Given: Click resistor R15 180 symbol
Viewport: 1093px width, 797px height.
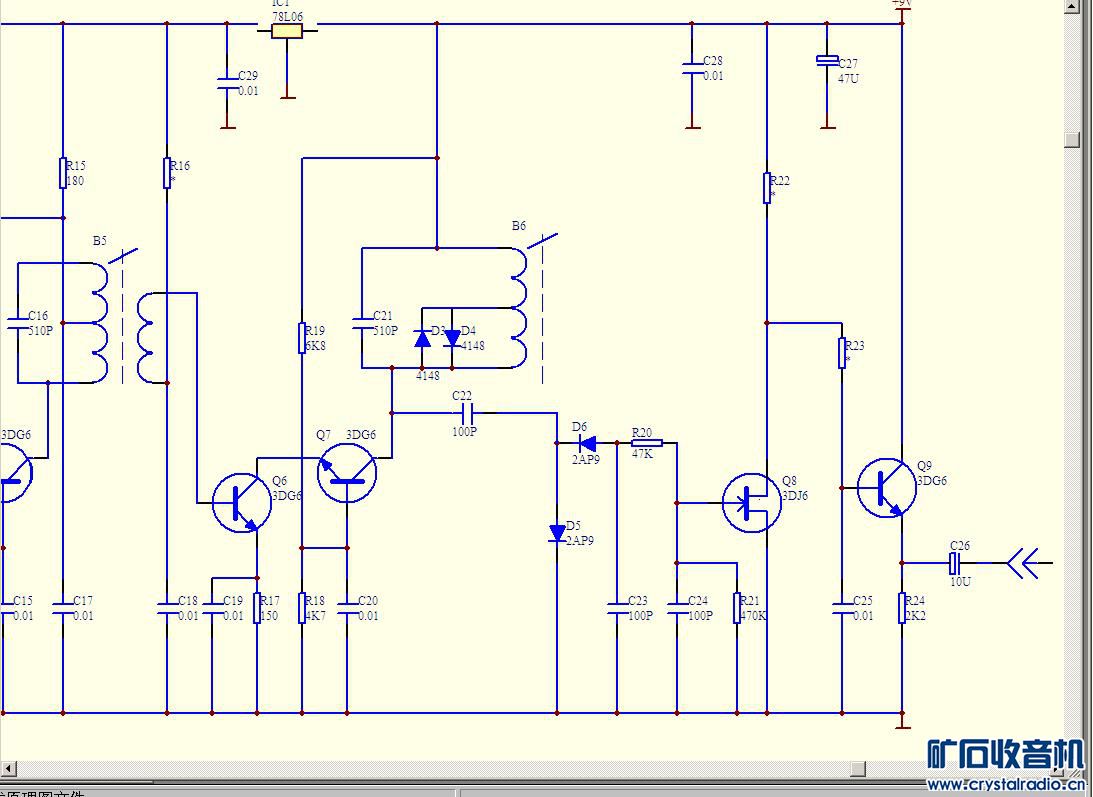Looking at the screenshot, I should (63, 173).
